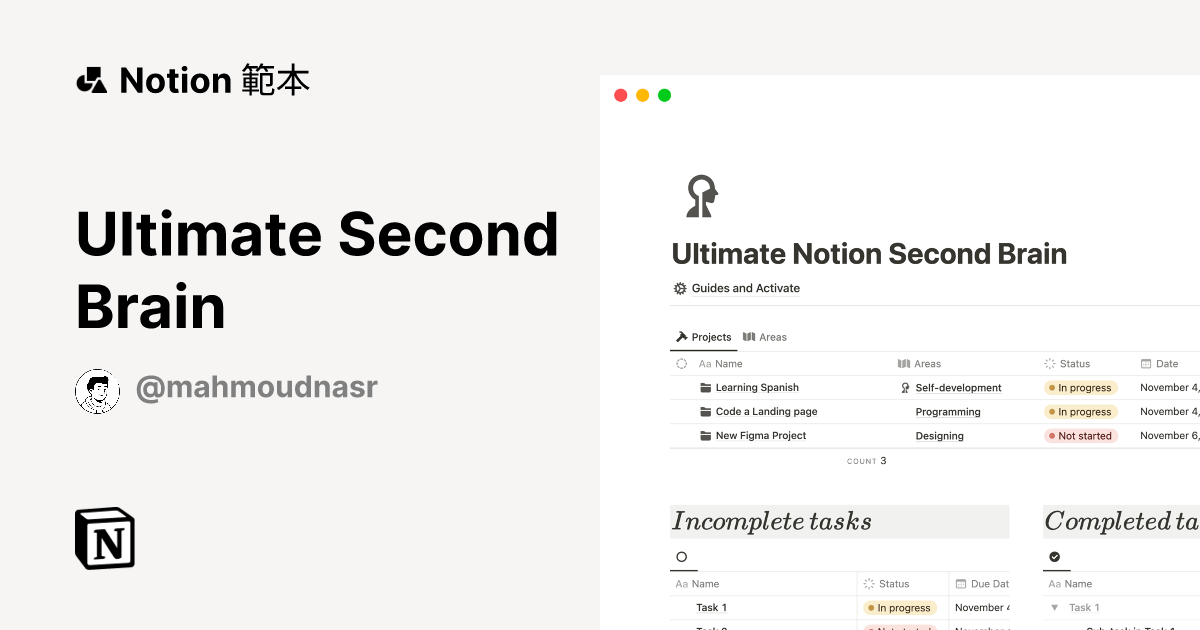The image size is (1200, 630).
Task: Click the gear icon beside Guides and Activate
Action: 679,288
